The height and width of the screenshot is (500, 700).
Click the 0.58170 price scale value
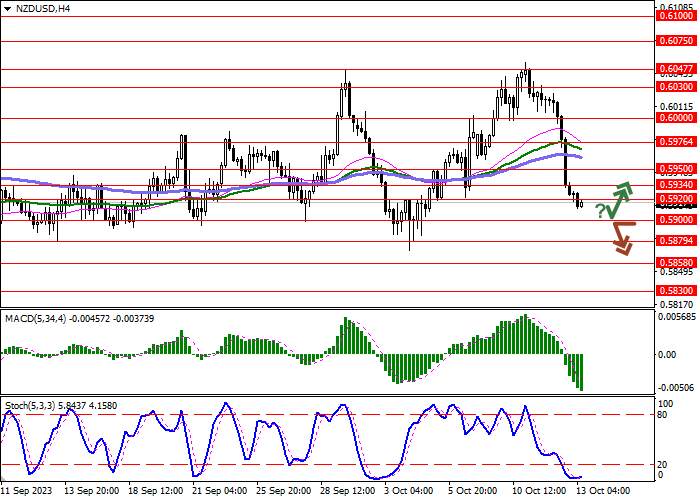[x=677, y=304]
